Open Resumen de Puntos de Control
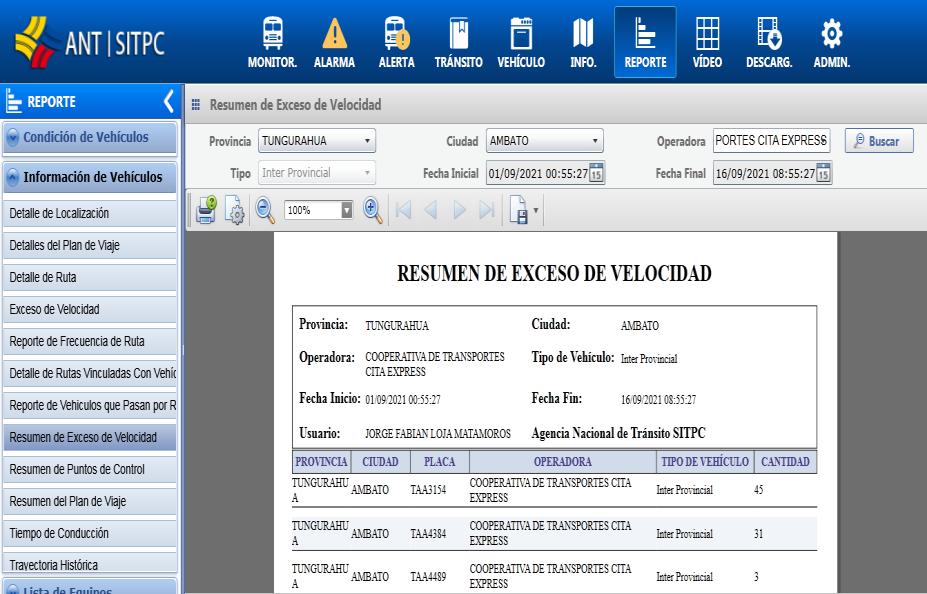927x594 pixels. (90, 469)
